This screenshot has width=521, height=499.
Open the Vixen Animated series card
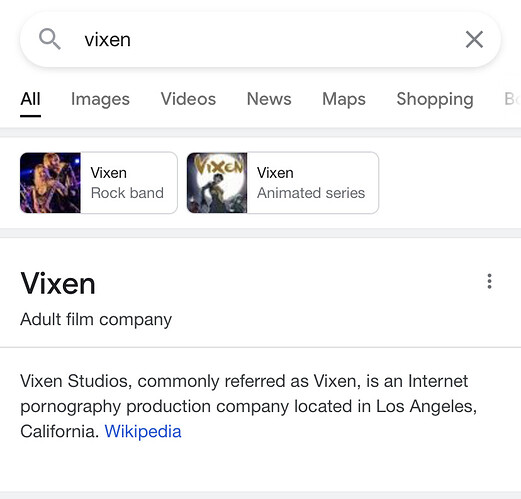click(283, 183)
